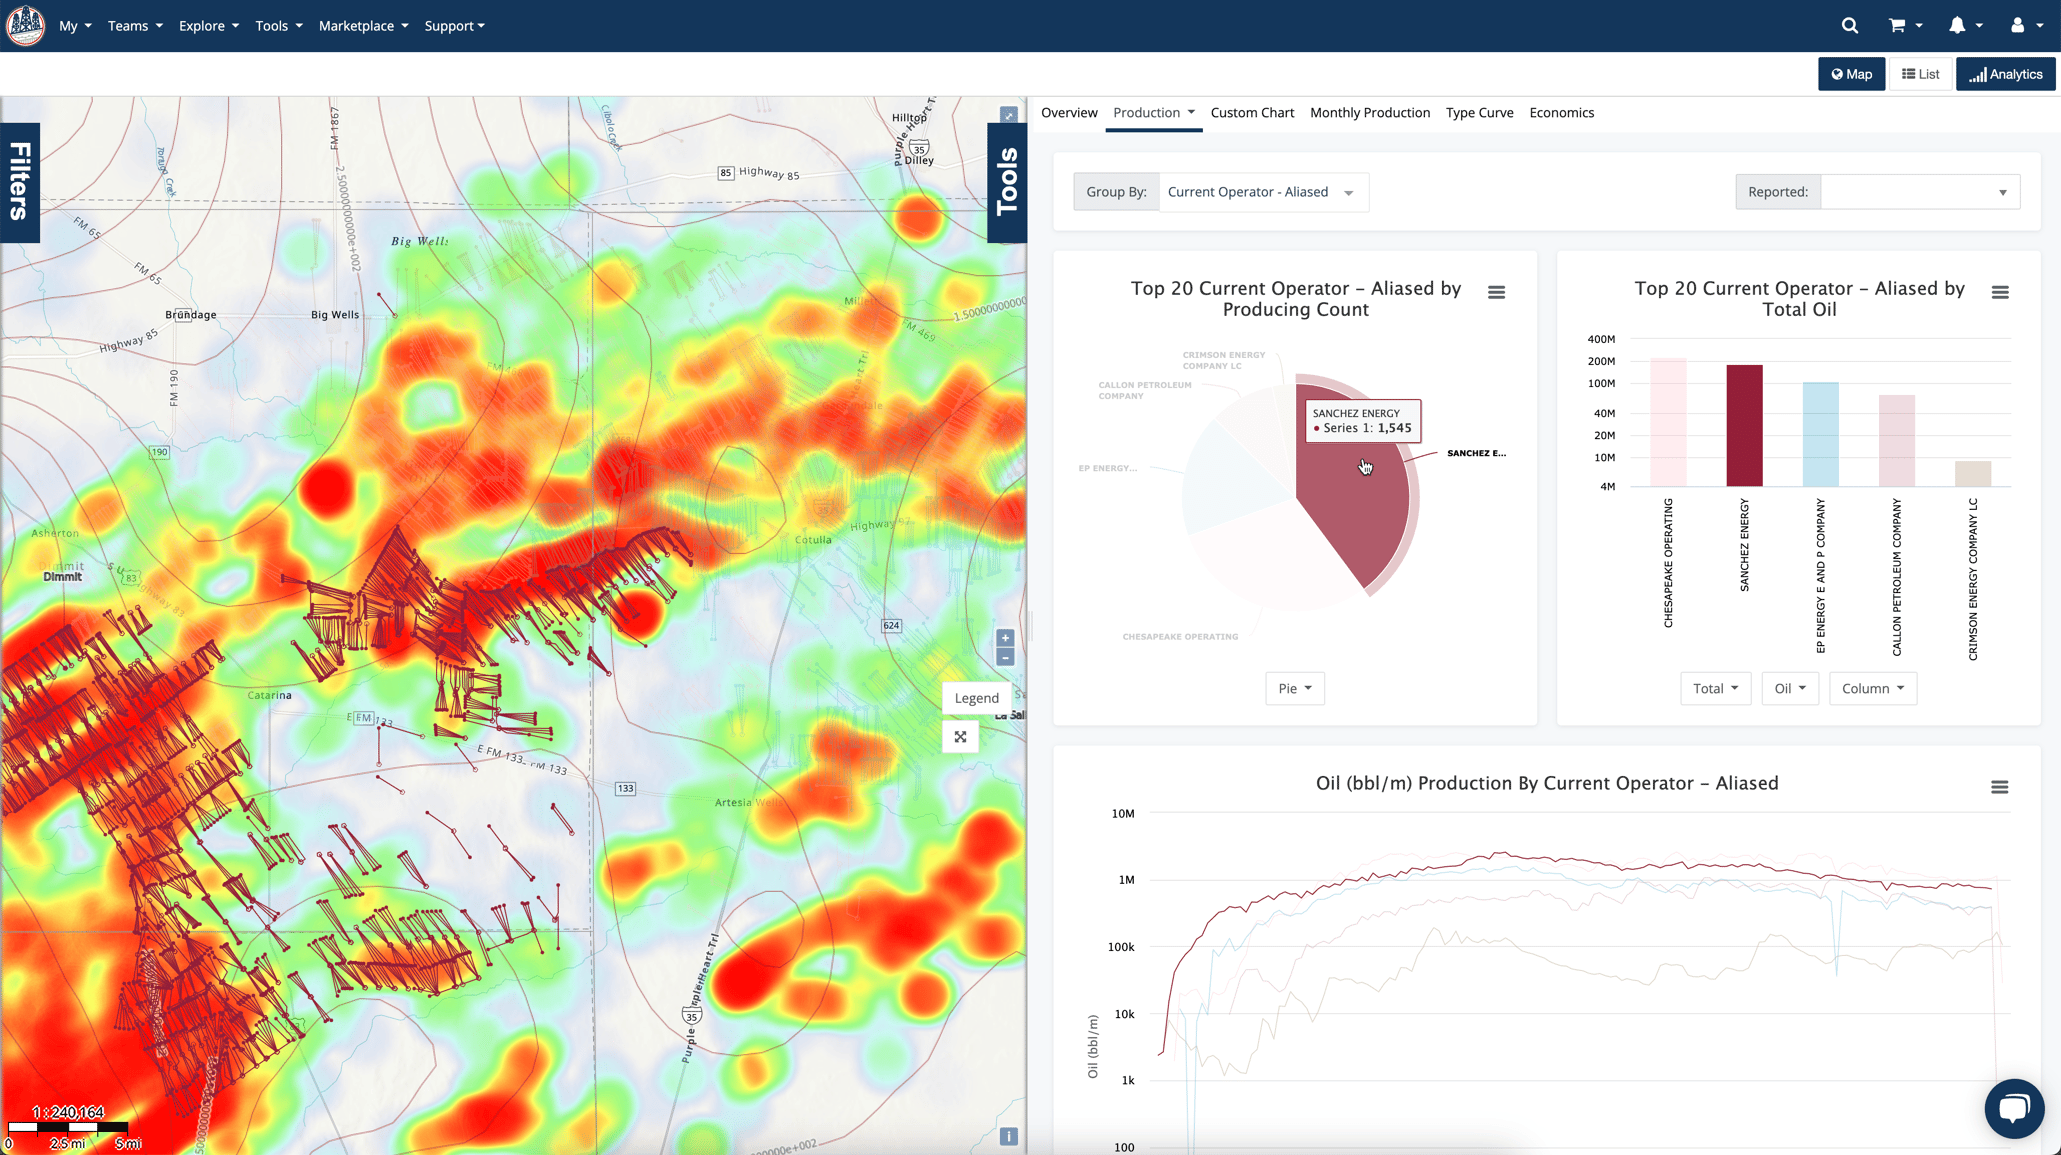Zoom in on the map with the plus control
This screenshot has width=2061, height=1155.
[1005, 637]
